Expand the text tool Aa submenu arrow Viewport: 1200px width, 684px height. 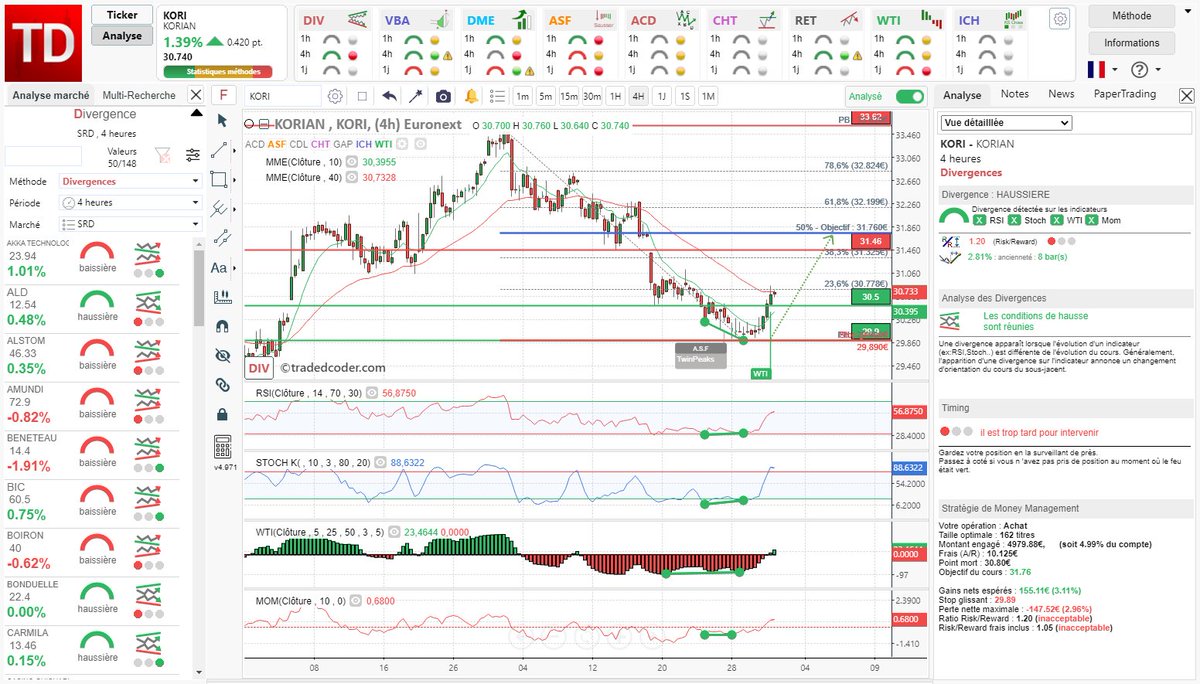pos(234,268)
